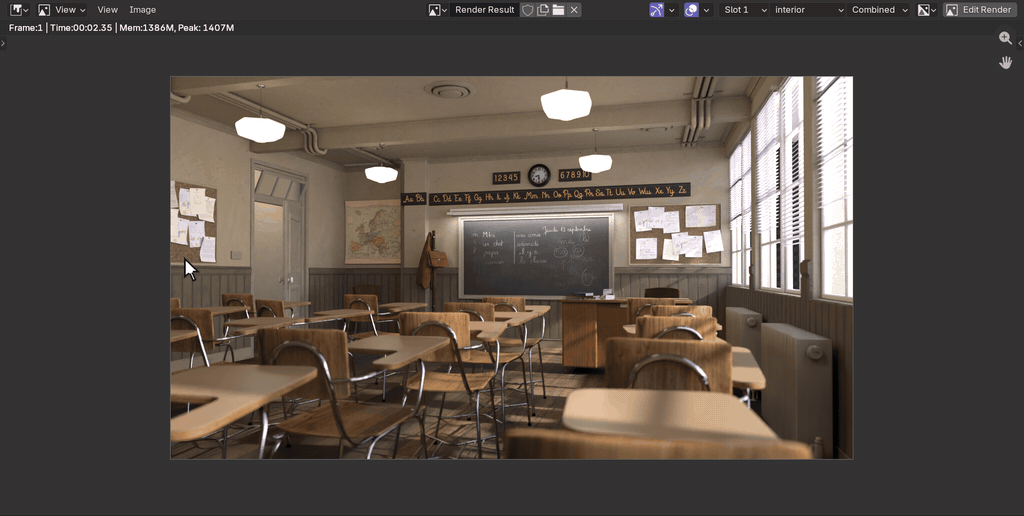The image size is (1024, 516).
Task: Expand the overlays options dropdown arrow
Action: [x=706, y=10]
